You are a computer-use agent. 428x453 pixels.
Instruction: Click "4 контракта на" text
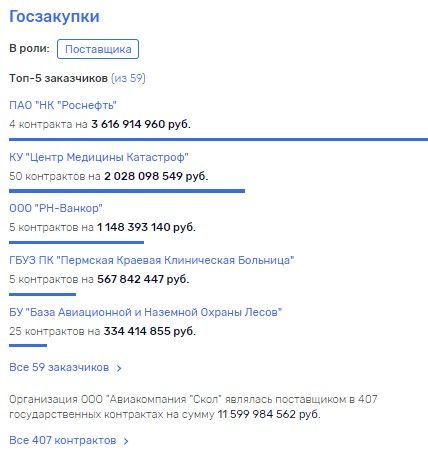[x=48, y=124]
